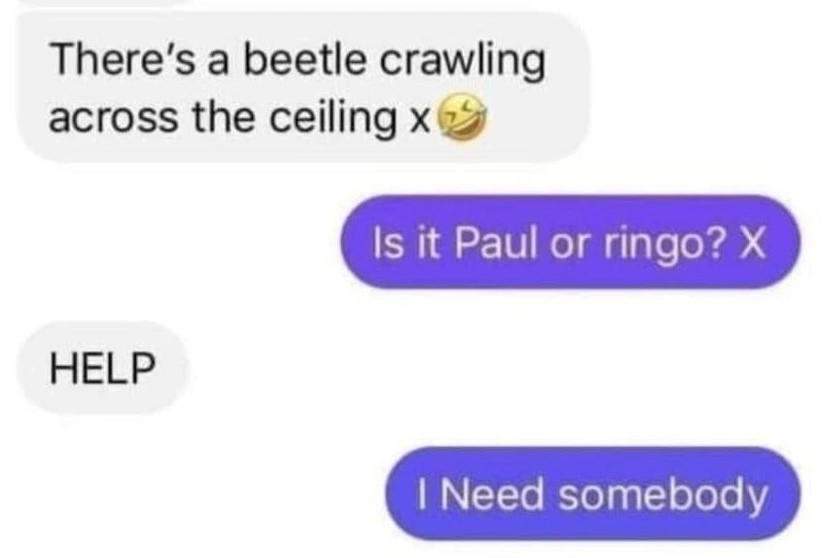Click the word 'across' in gray bubble

click(113, 120)
